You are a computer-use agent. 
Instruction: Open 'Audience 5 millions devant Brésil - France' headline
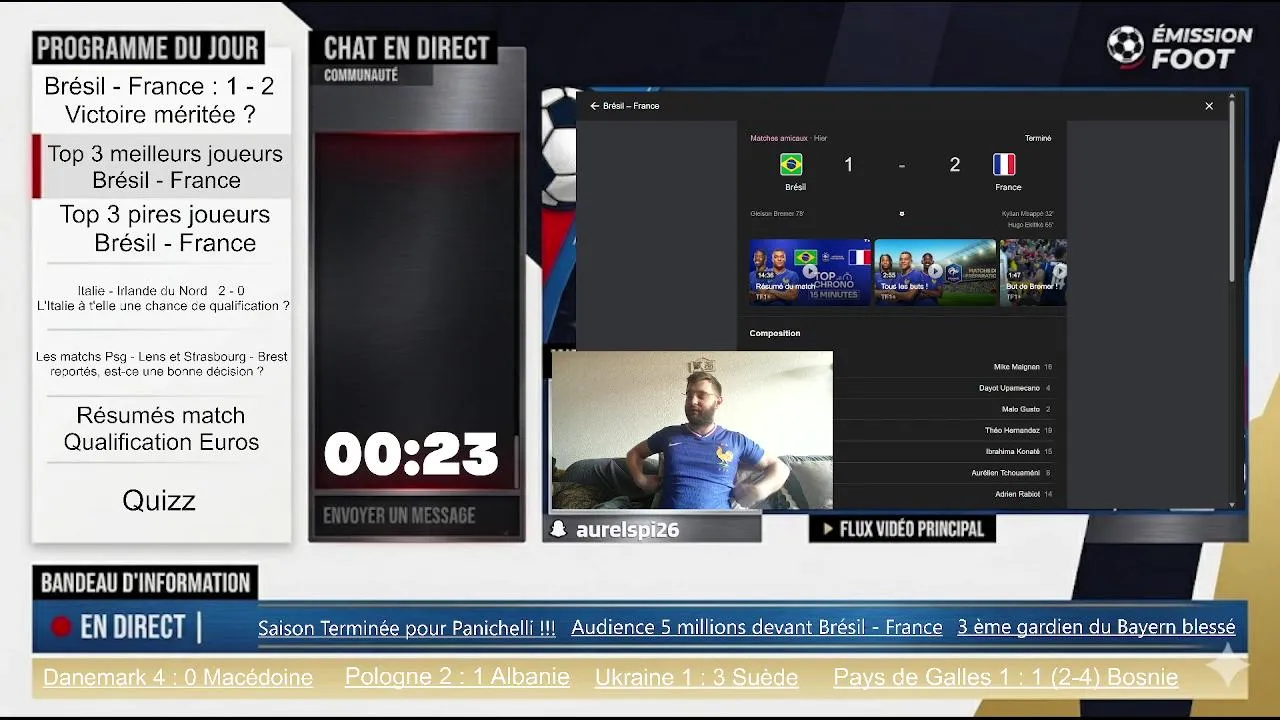[757, 627]
